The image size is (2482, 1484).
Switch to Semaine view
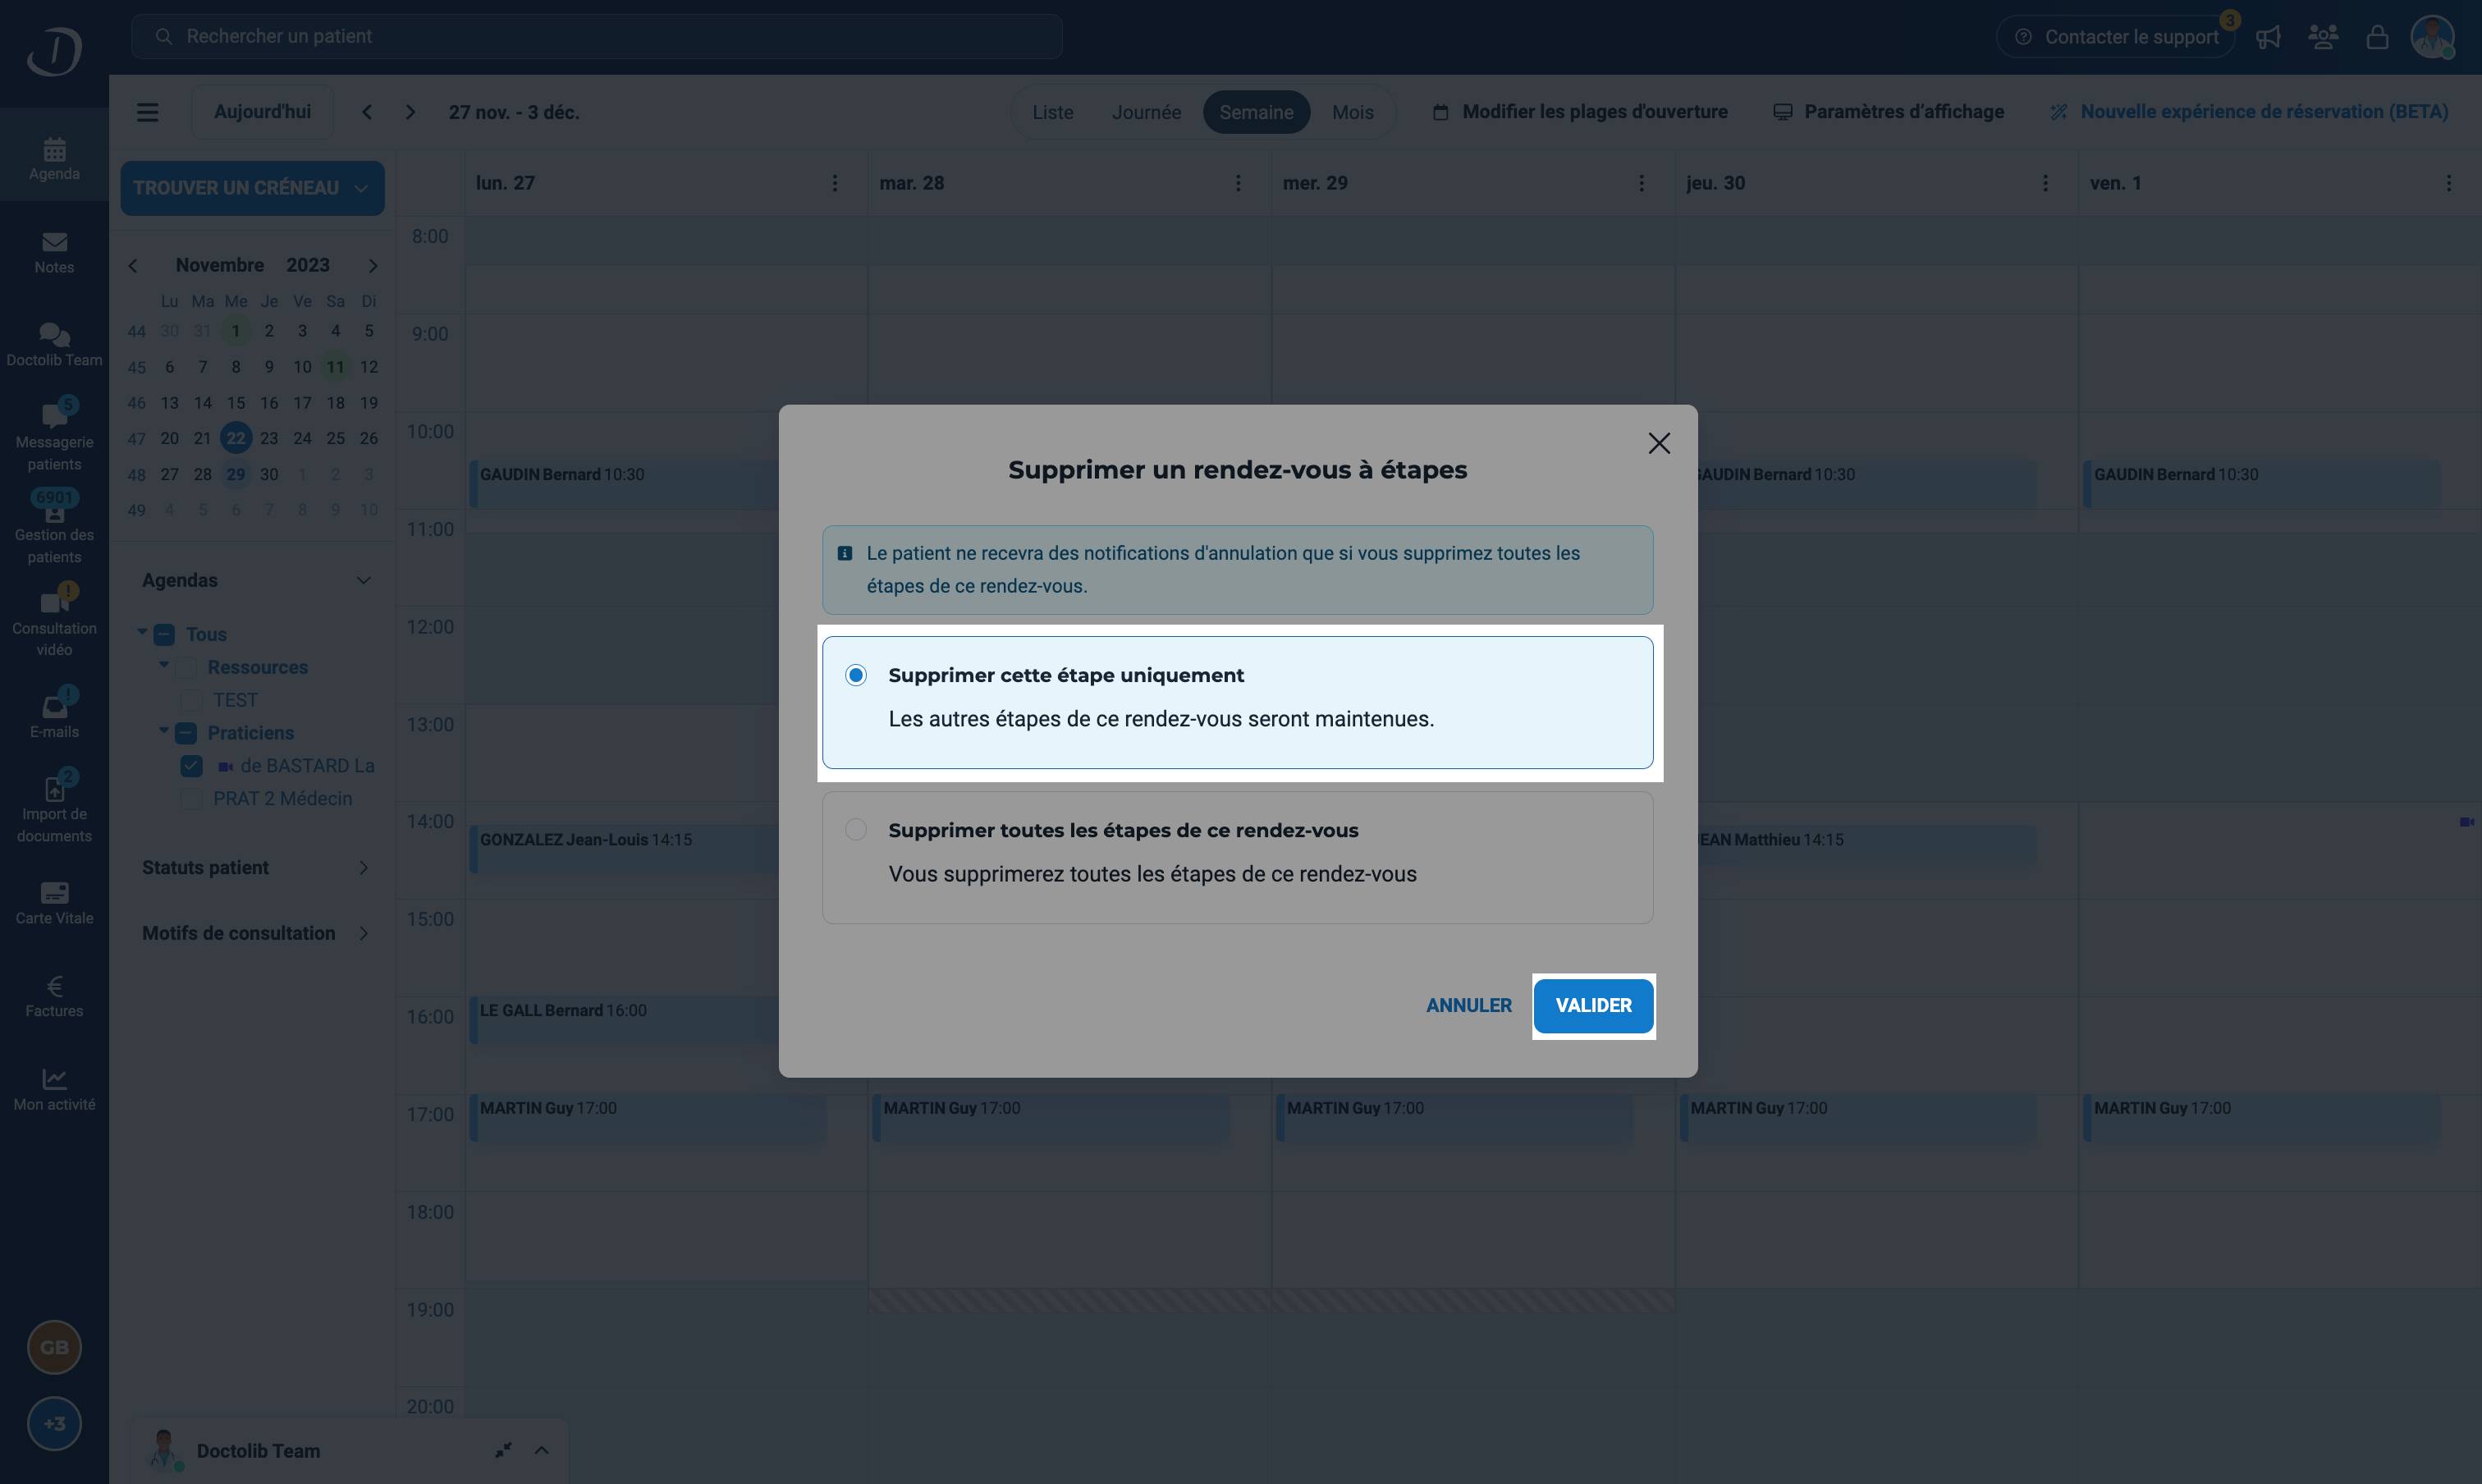click(1256, 112)
